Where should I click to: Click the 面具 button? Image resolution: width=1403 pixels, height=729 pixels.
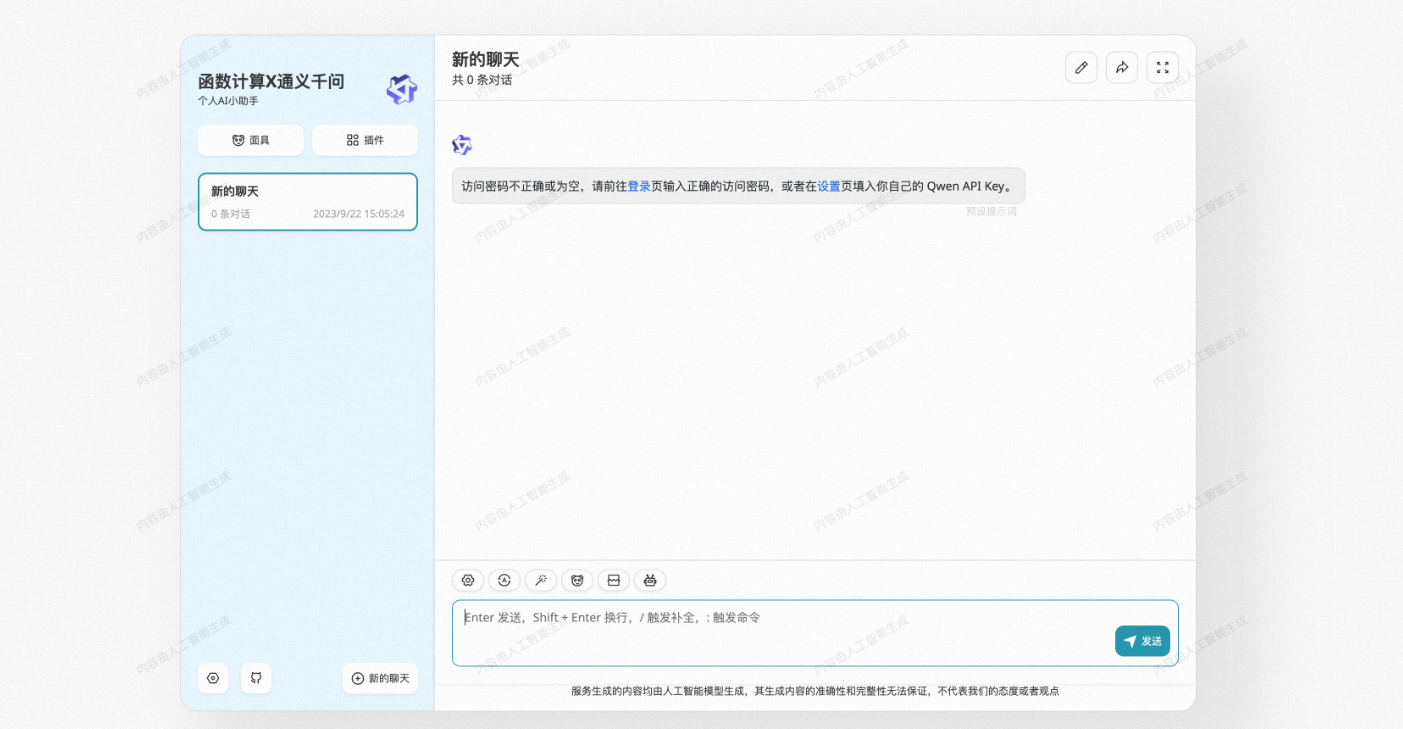click(x=251, y=140)
